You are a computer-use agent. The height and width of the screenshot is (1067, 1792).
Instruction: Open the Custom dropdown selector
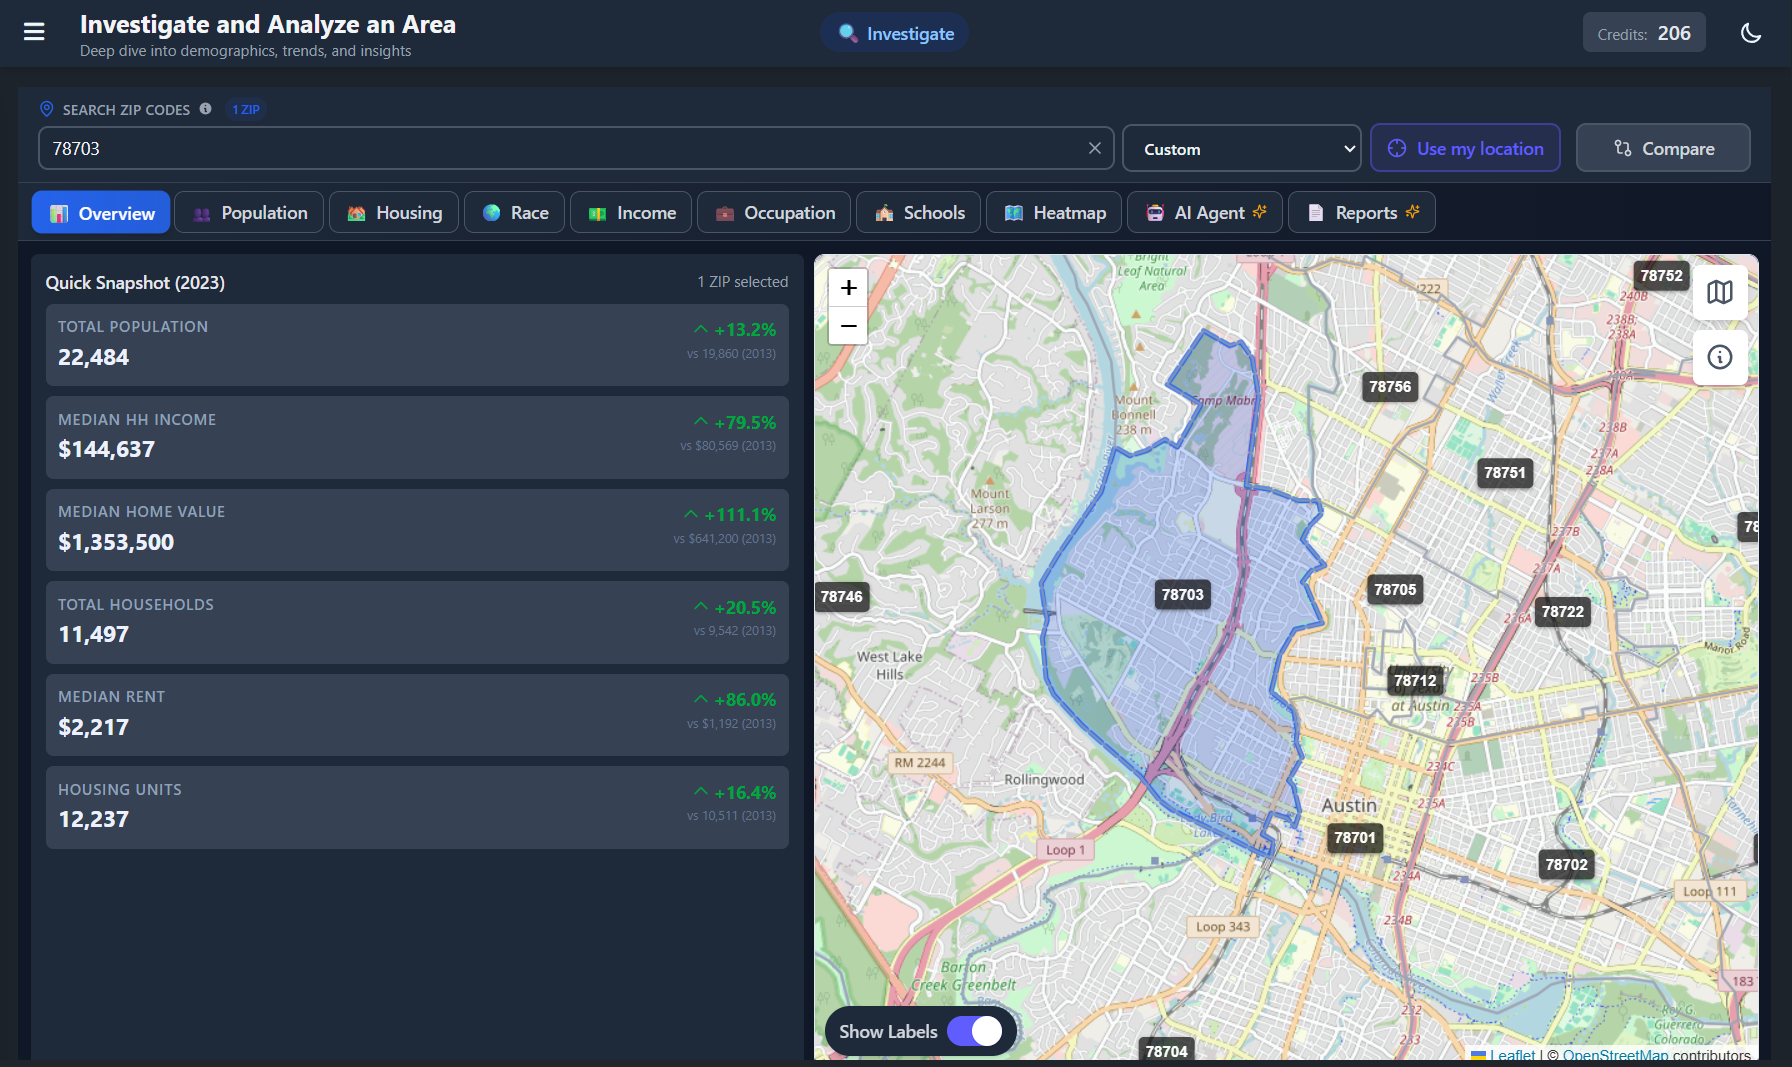(1241, 147)
